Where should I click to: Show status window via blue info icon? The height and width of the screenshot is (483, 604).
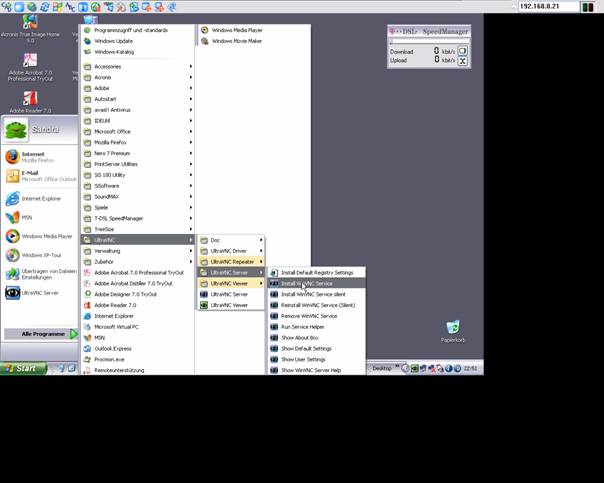83,7
